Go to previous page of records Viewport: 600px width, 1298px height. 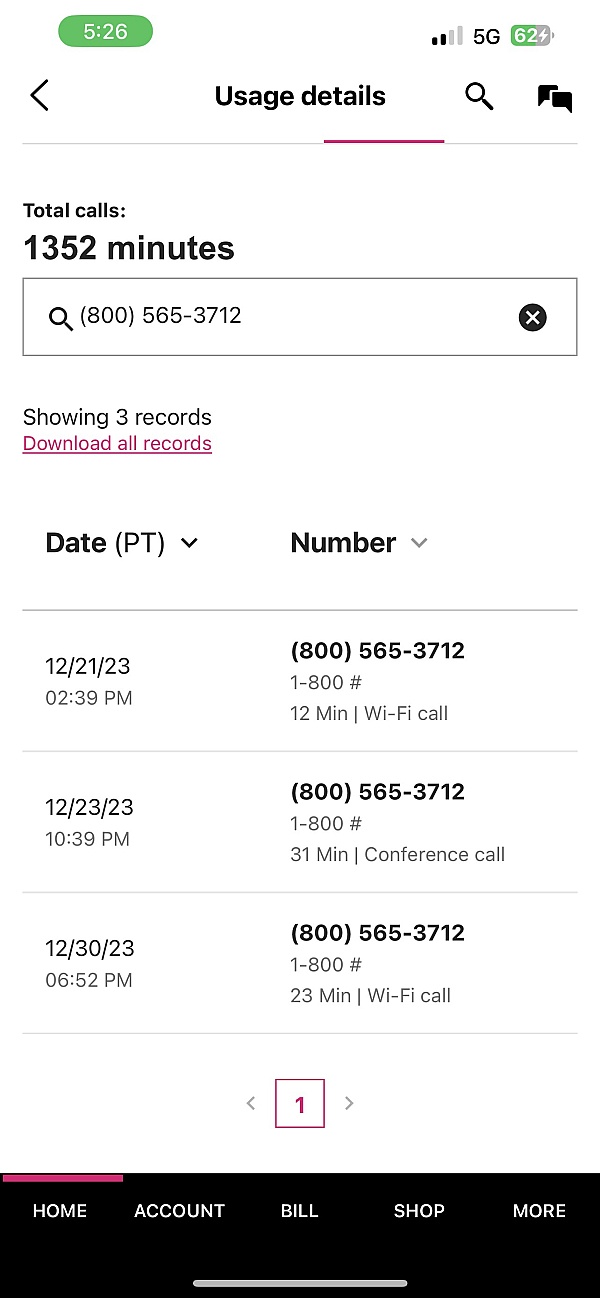[x=251, y=1103]
